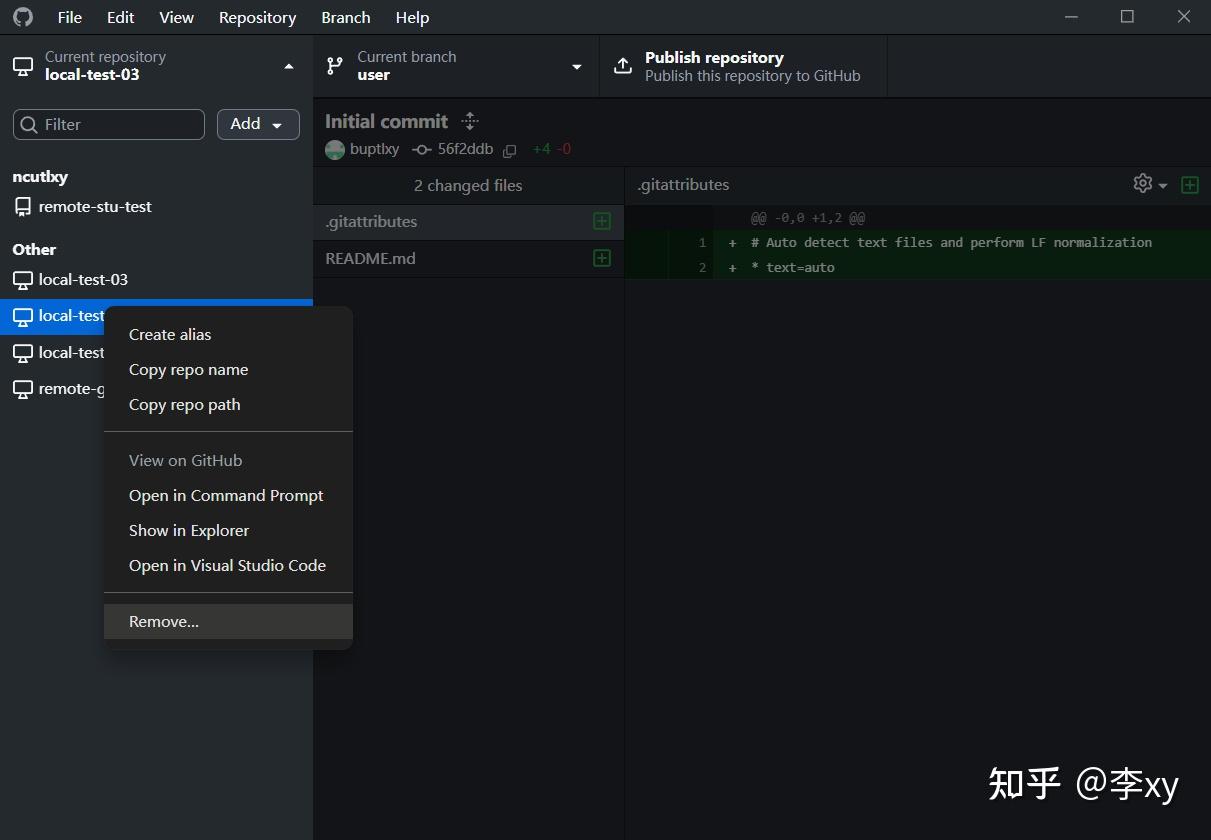
Task: Click the upload icon next to Publish repository
Action: click(622, 65)
